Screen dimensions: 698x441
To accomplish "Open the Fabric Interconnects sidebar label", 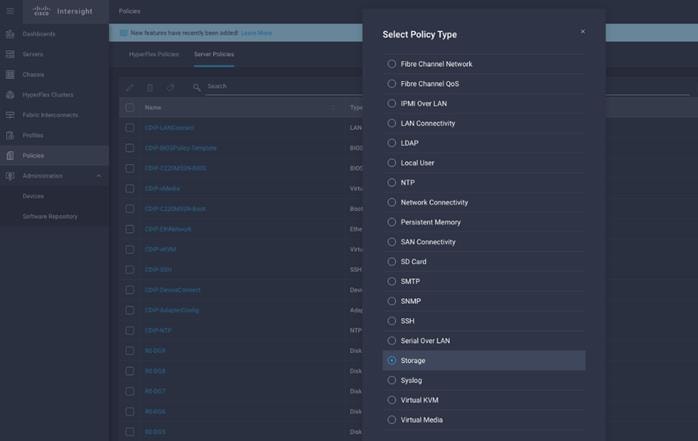I will click(50, 115).
